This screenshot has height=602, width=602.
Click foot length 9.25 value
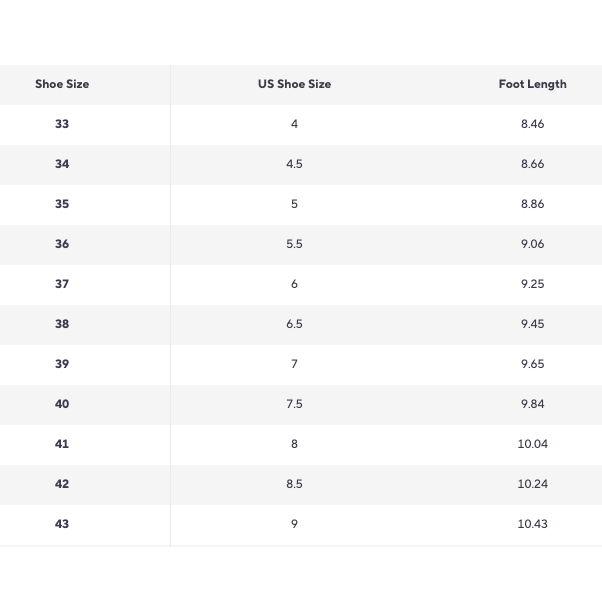(x=532, y=284)
